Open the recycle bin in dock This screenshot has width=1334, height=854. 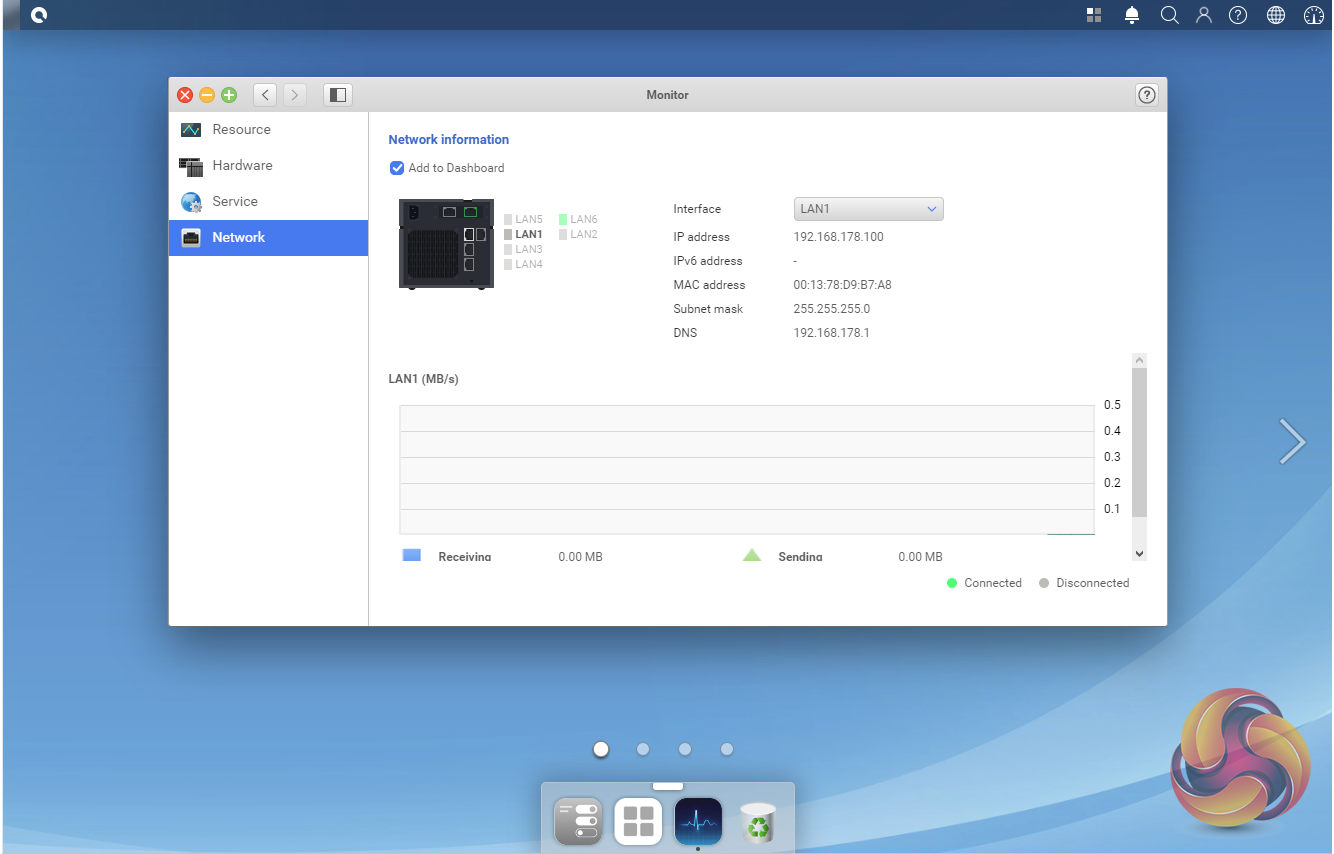point(759,822)
